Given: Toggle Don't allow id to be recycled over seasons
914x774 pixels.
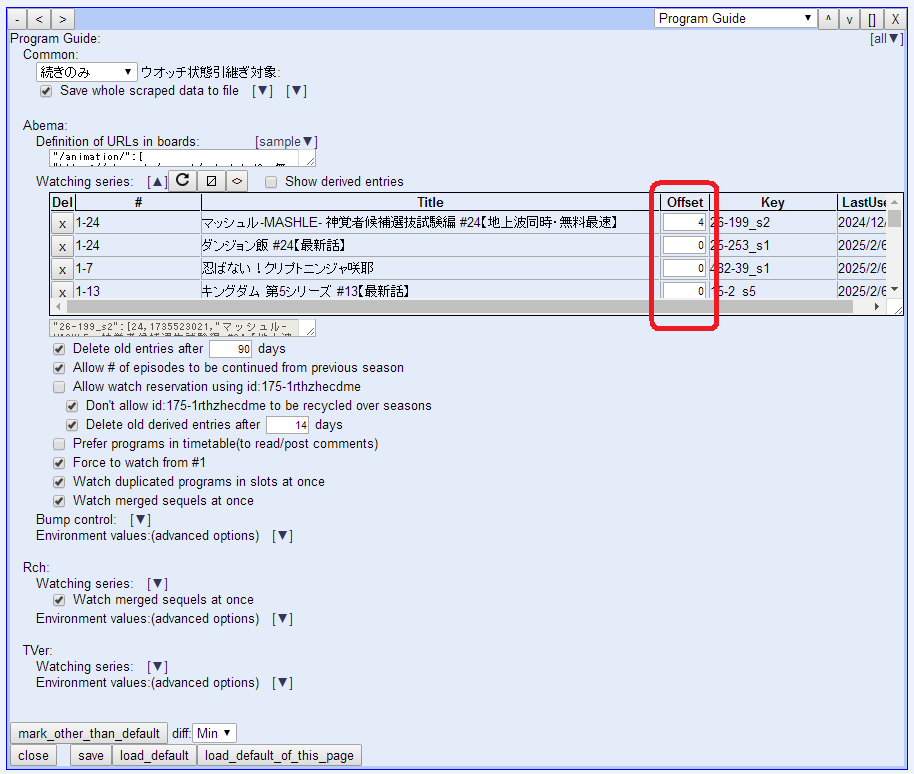Looking at the screenshot, I should click(72, 406).
